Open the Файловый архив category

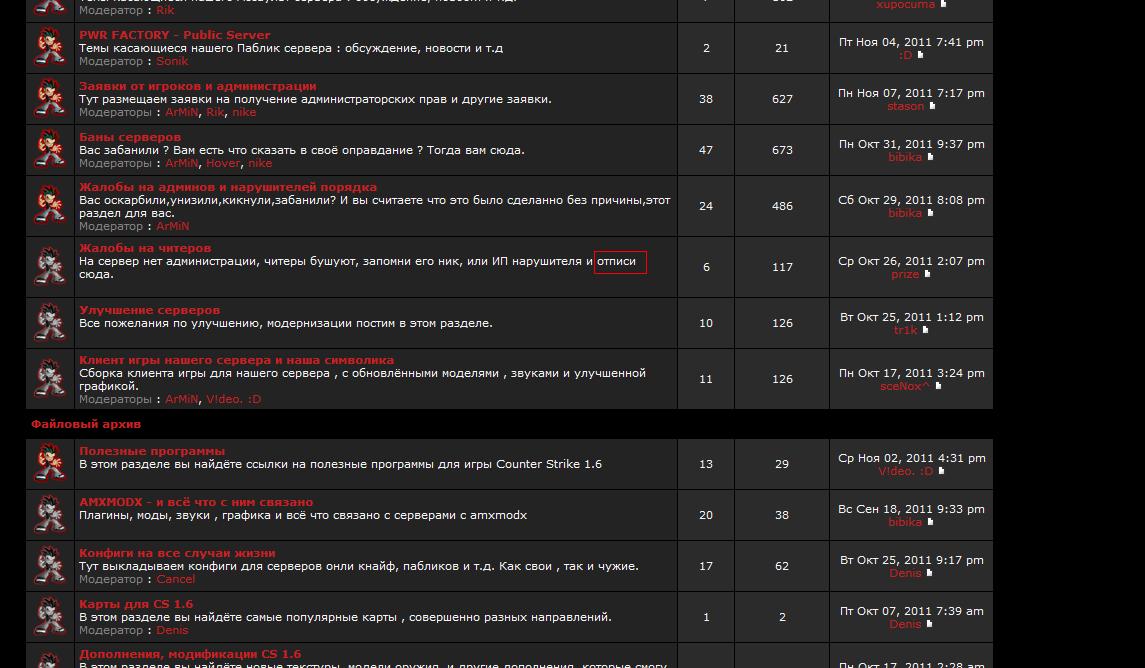(x=86, y=424)
